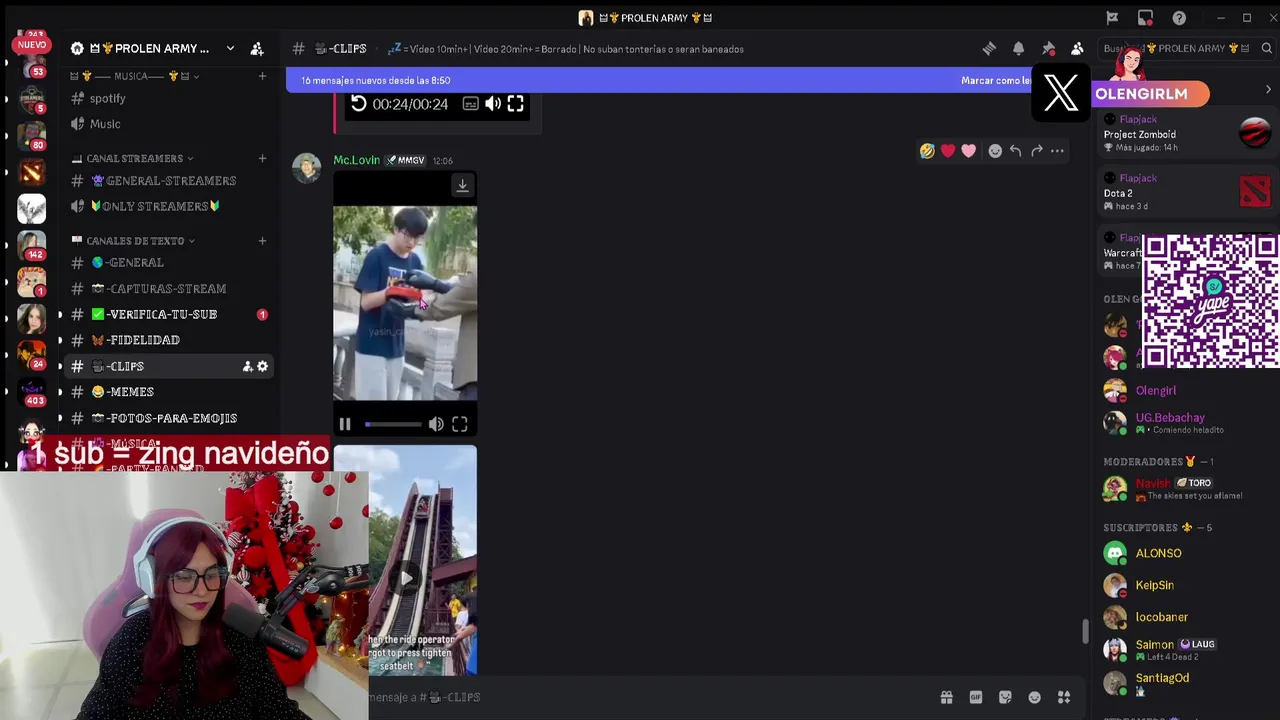Forward Mc.Lovin's message

1037,151
